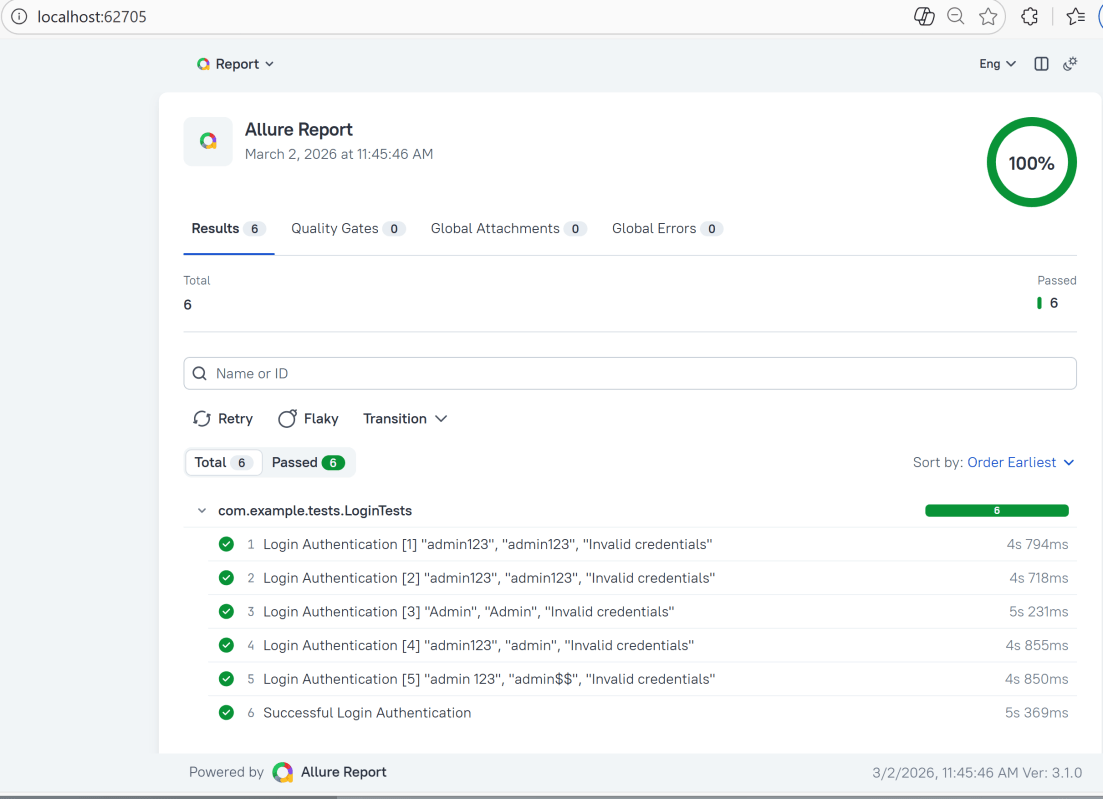The image size is (1103, 799).
Task: Open Login Authentication [3] test result
Action: (468, 612)
